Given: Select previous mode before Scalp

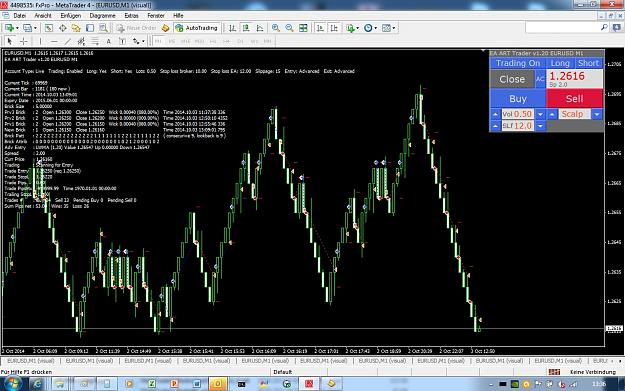Looking at the screenshot, I should (552, 114).
